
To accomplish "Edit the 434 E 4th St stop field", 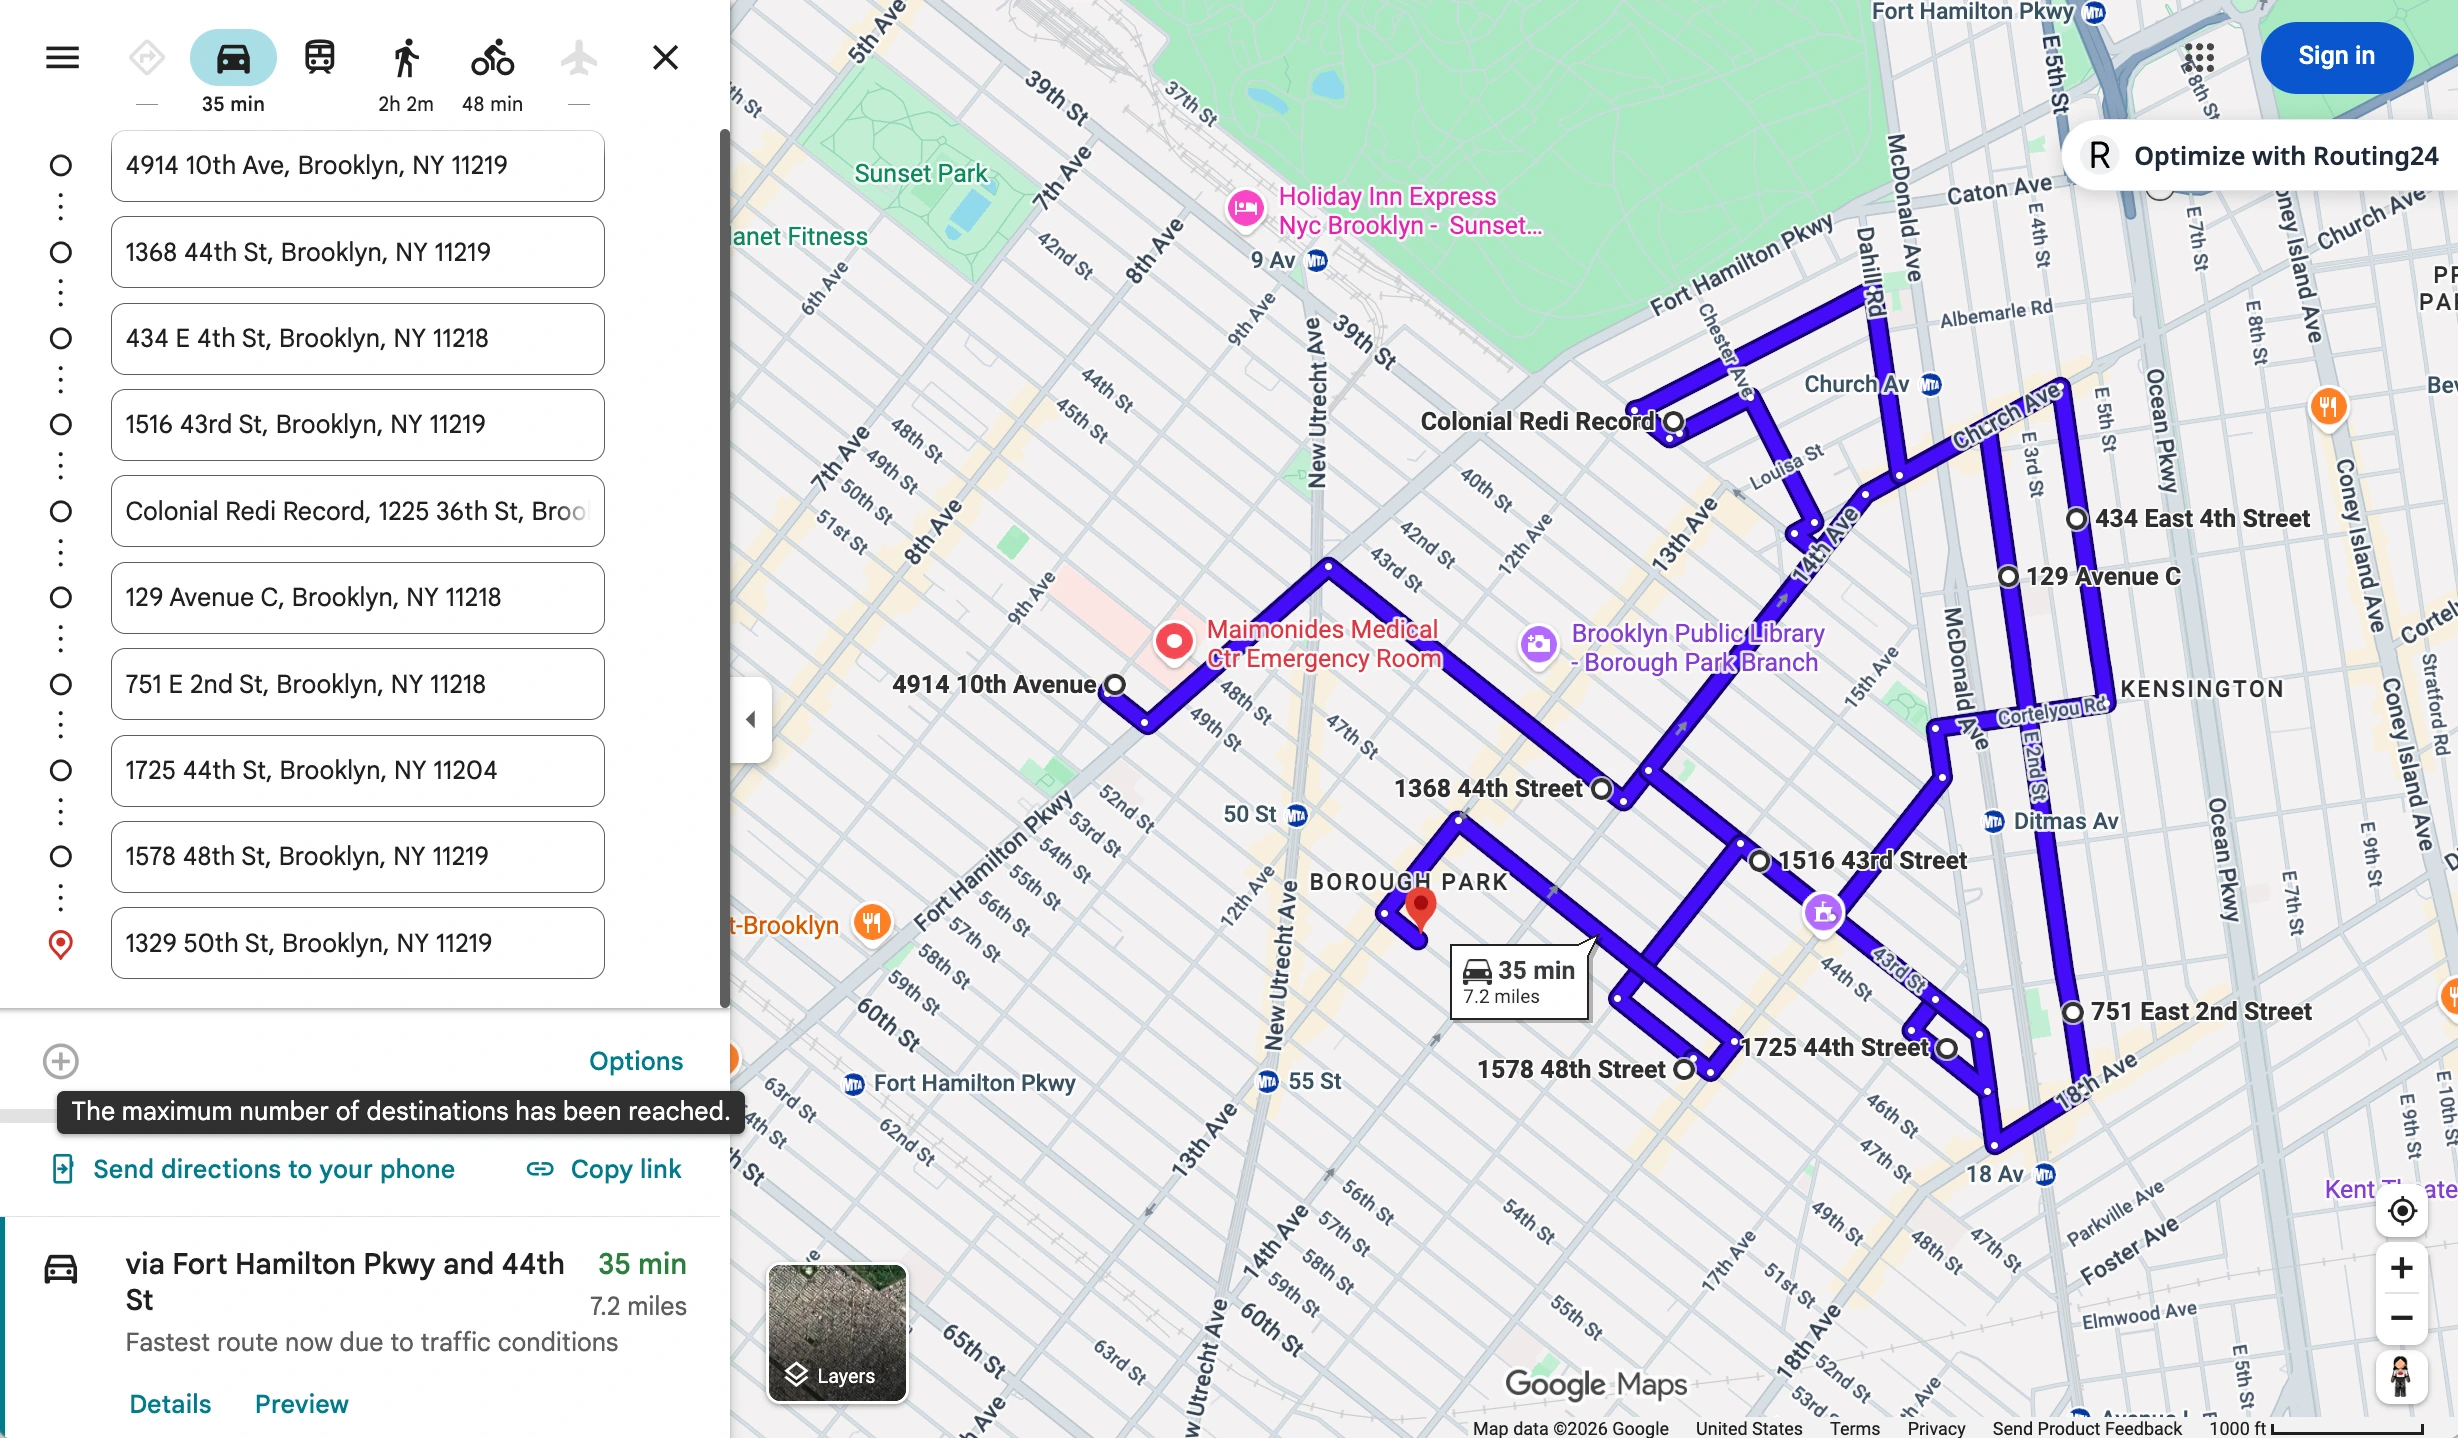I will pos(357,338).
